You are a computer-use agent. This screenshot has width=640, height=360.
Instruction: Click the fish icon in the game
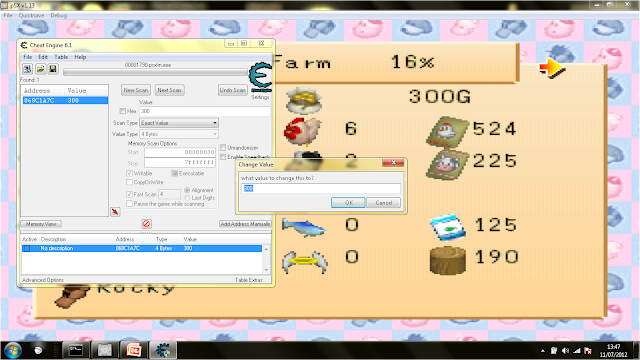(x=303, y=227)
